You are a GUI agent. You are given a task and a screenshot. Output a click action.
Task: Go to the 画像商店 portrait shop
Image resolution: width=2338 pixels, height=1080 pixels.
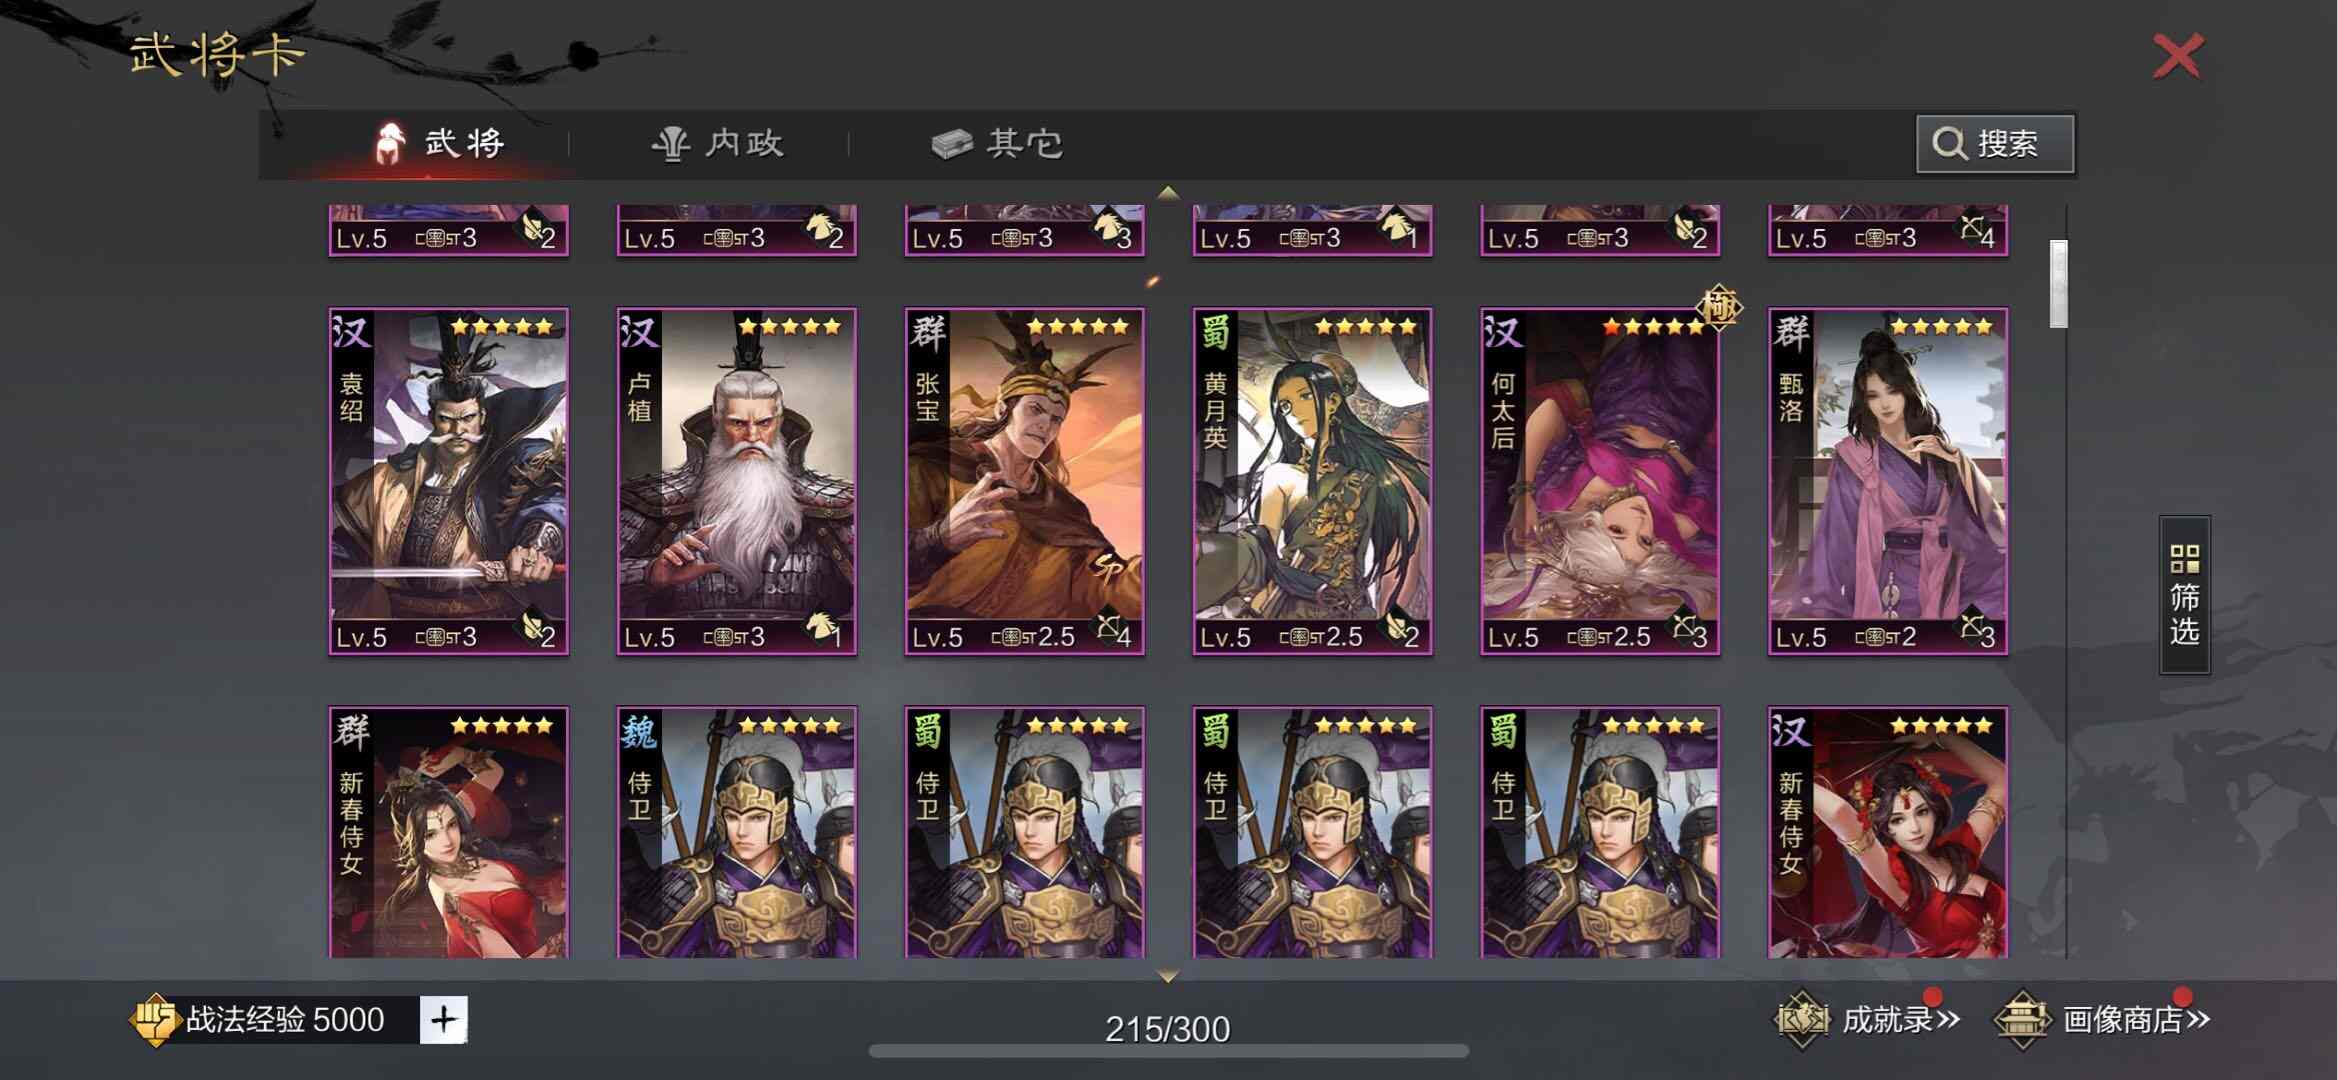point(2102,1019)
